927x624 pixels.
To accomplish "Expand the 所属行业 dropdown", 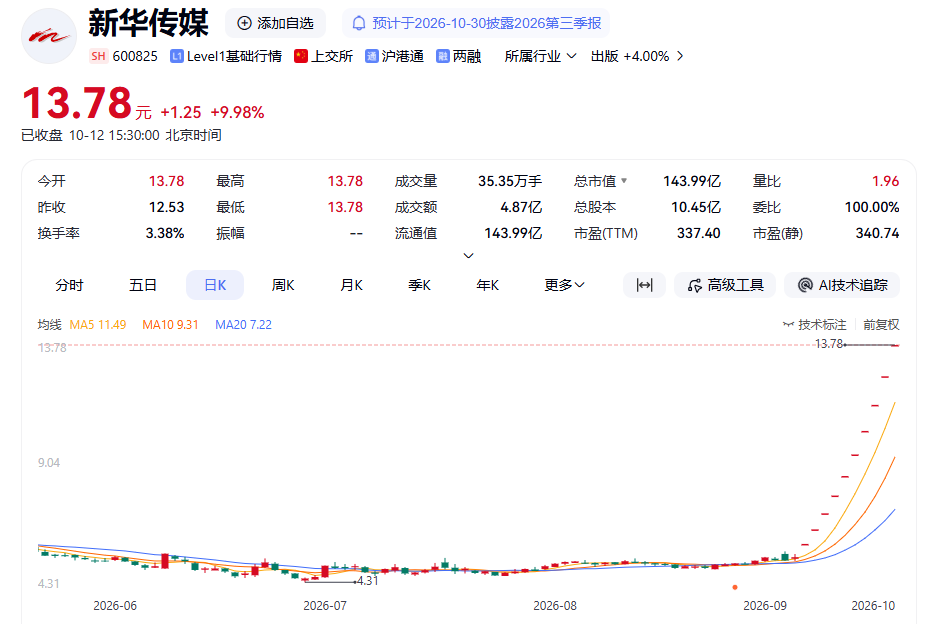I will (x=540, y=56).
